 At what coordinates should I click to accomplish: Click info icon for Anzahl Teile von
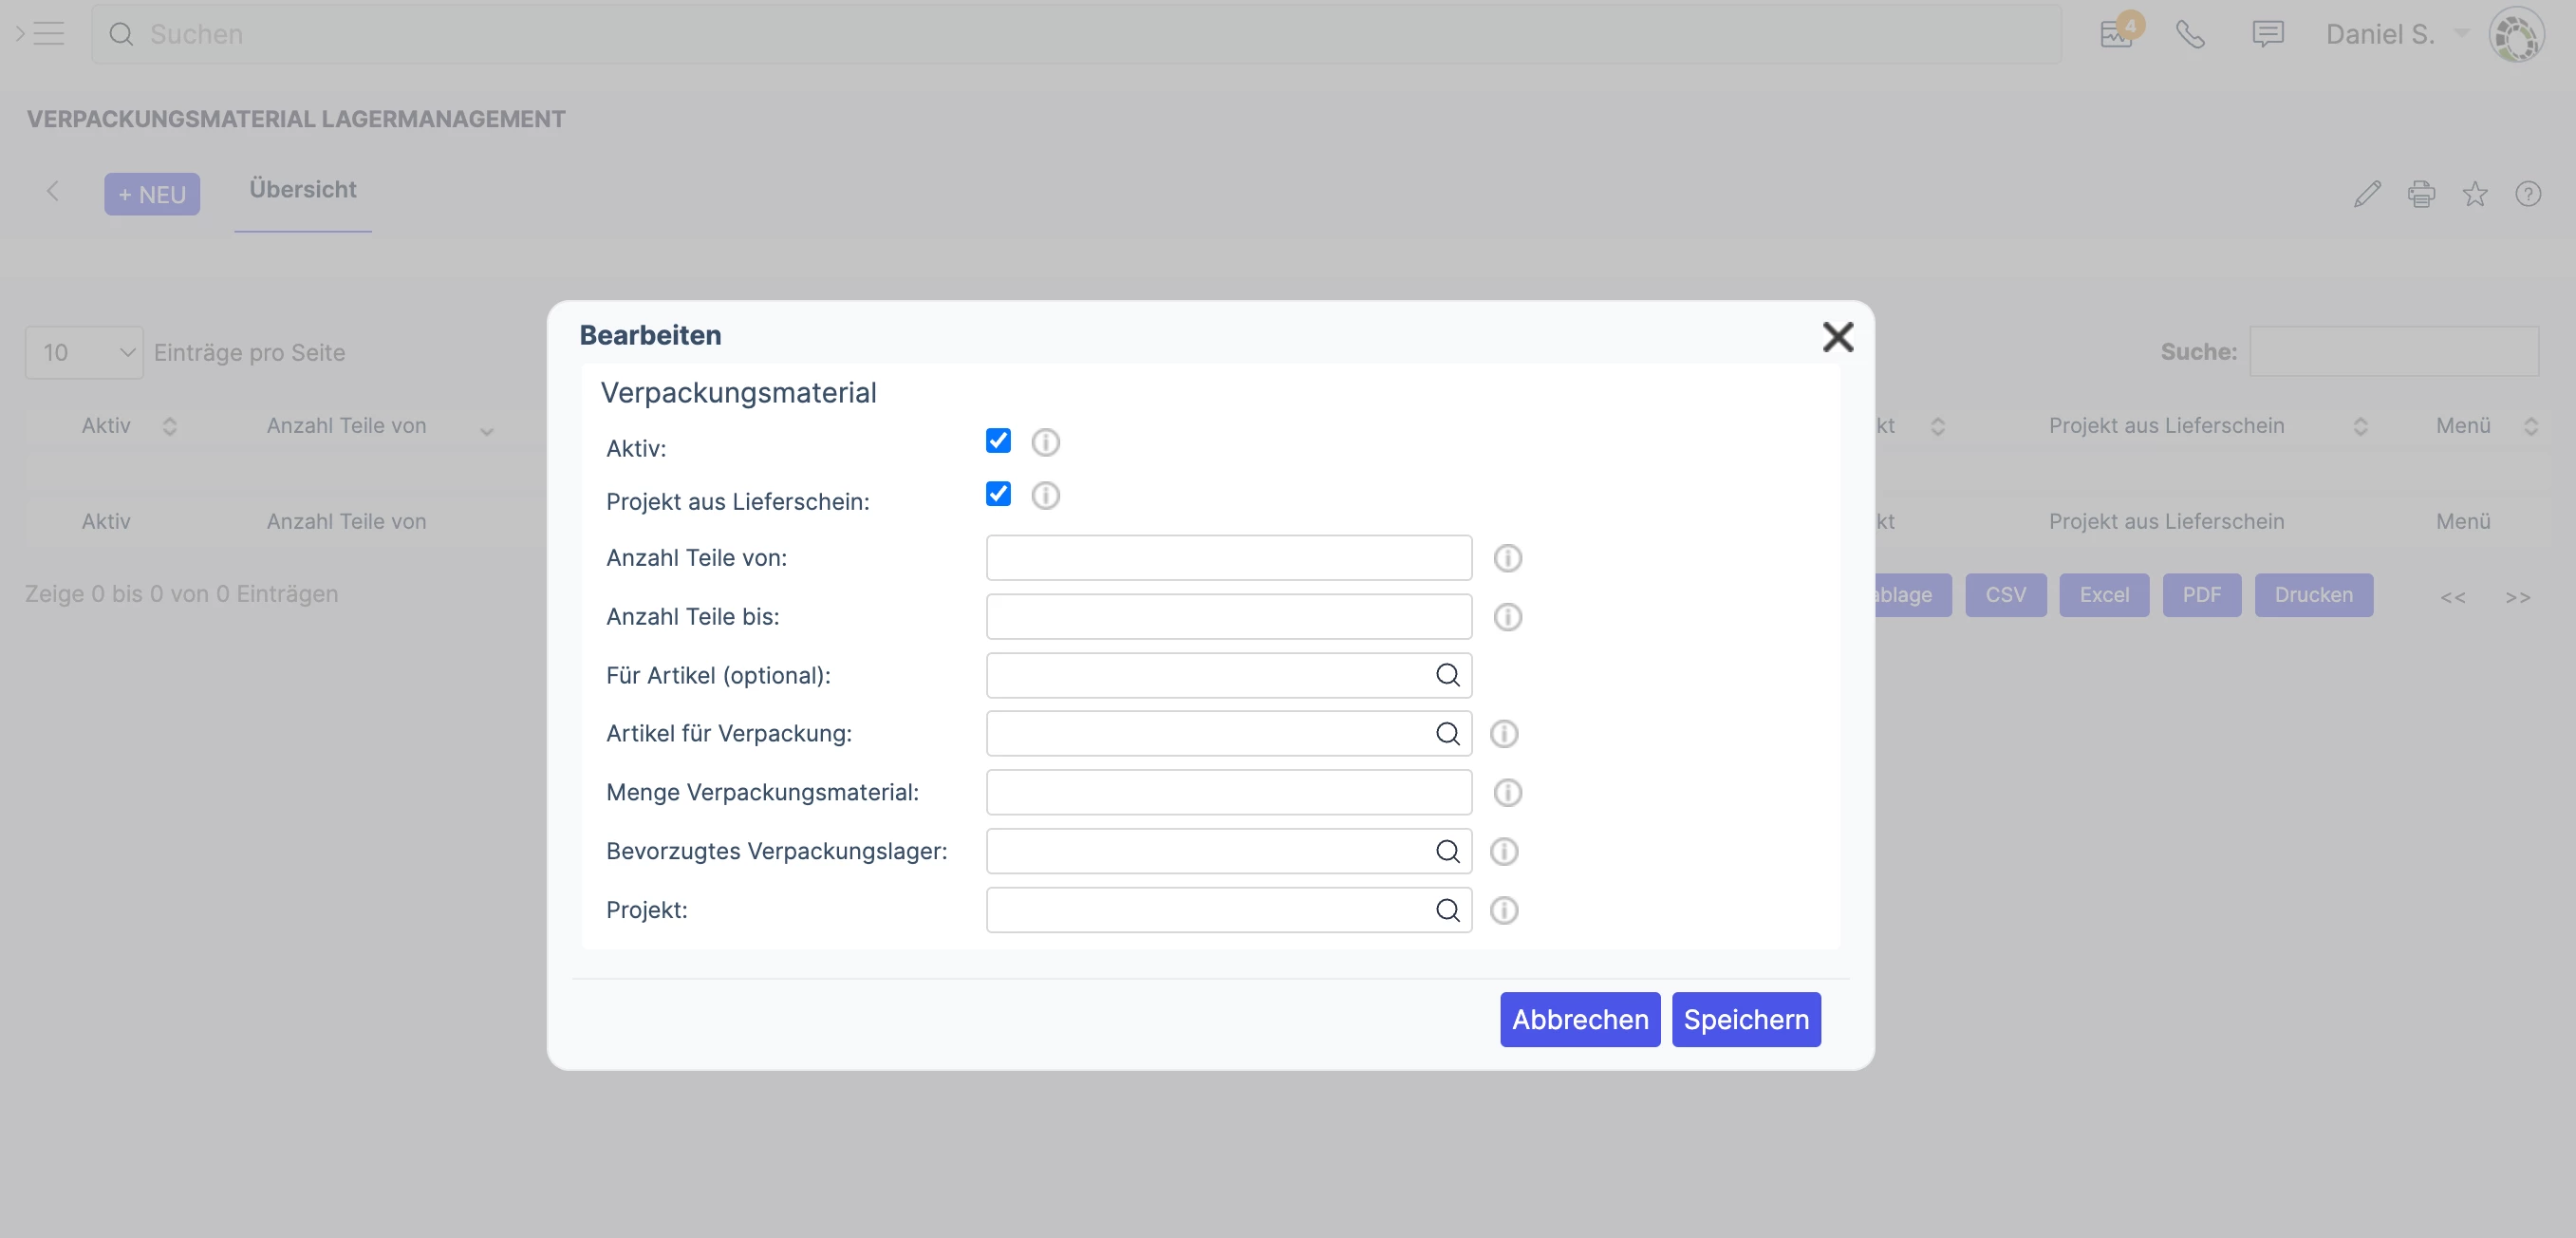click(1507, 558)
